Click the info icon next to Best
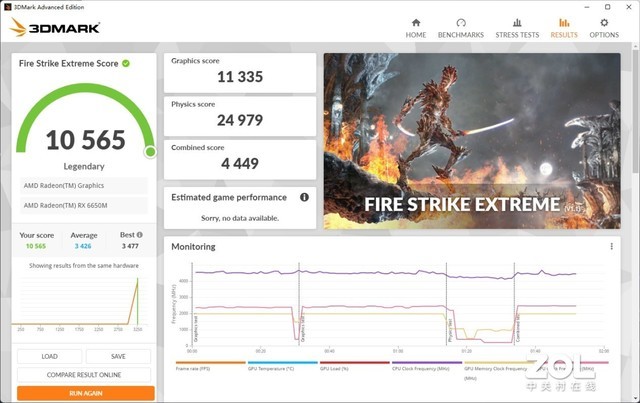The width and height of the screenshot is (640, 403). coord(140,235)
